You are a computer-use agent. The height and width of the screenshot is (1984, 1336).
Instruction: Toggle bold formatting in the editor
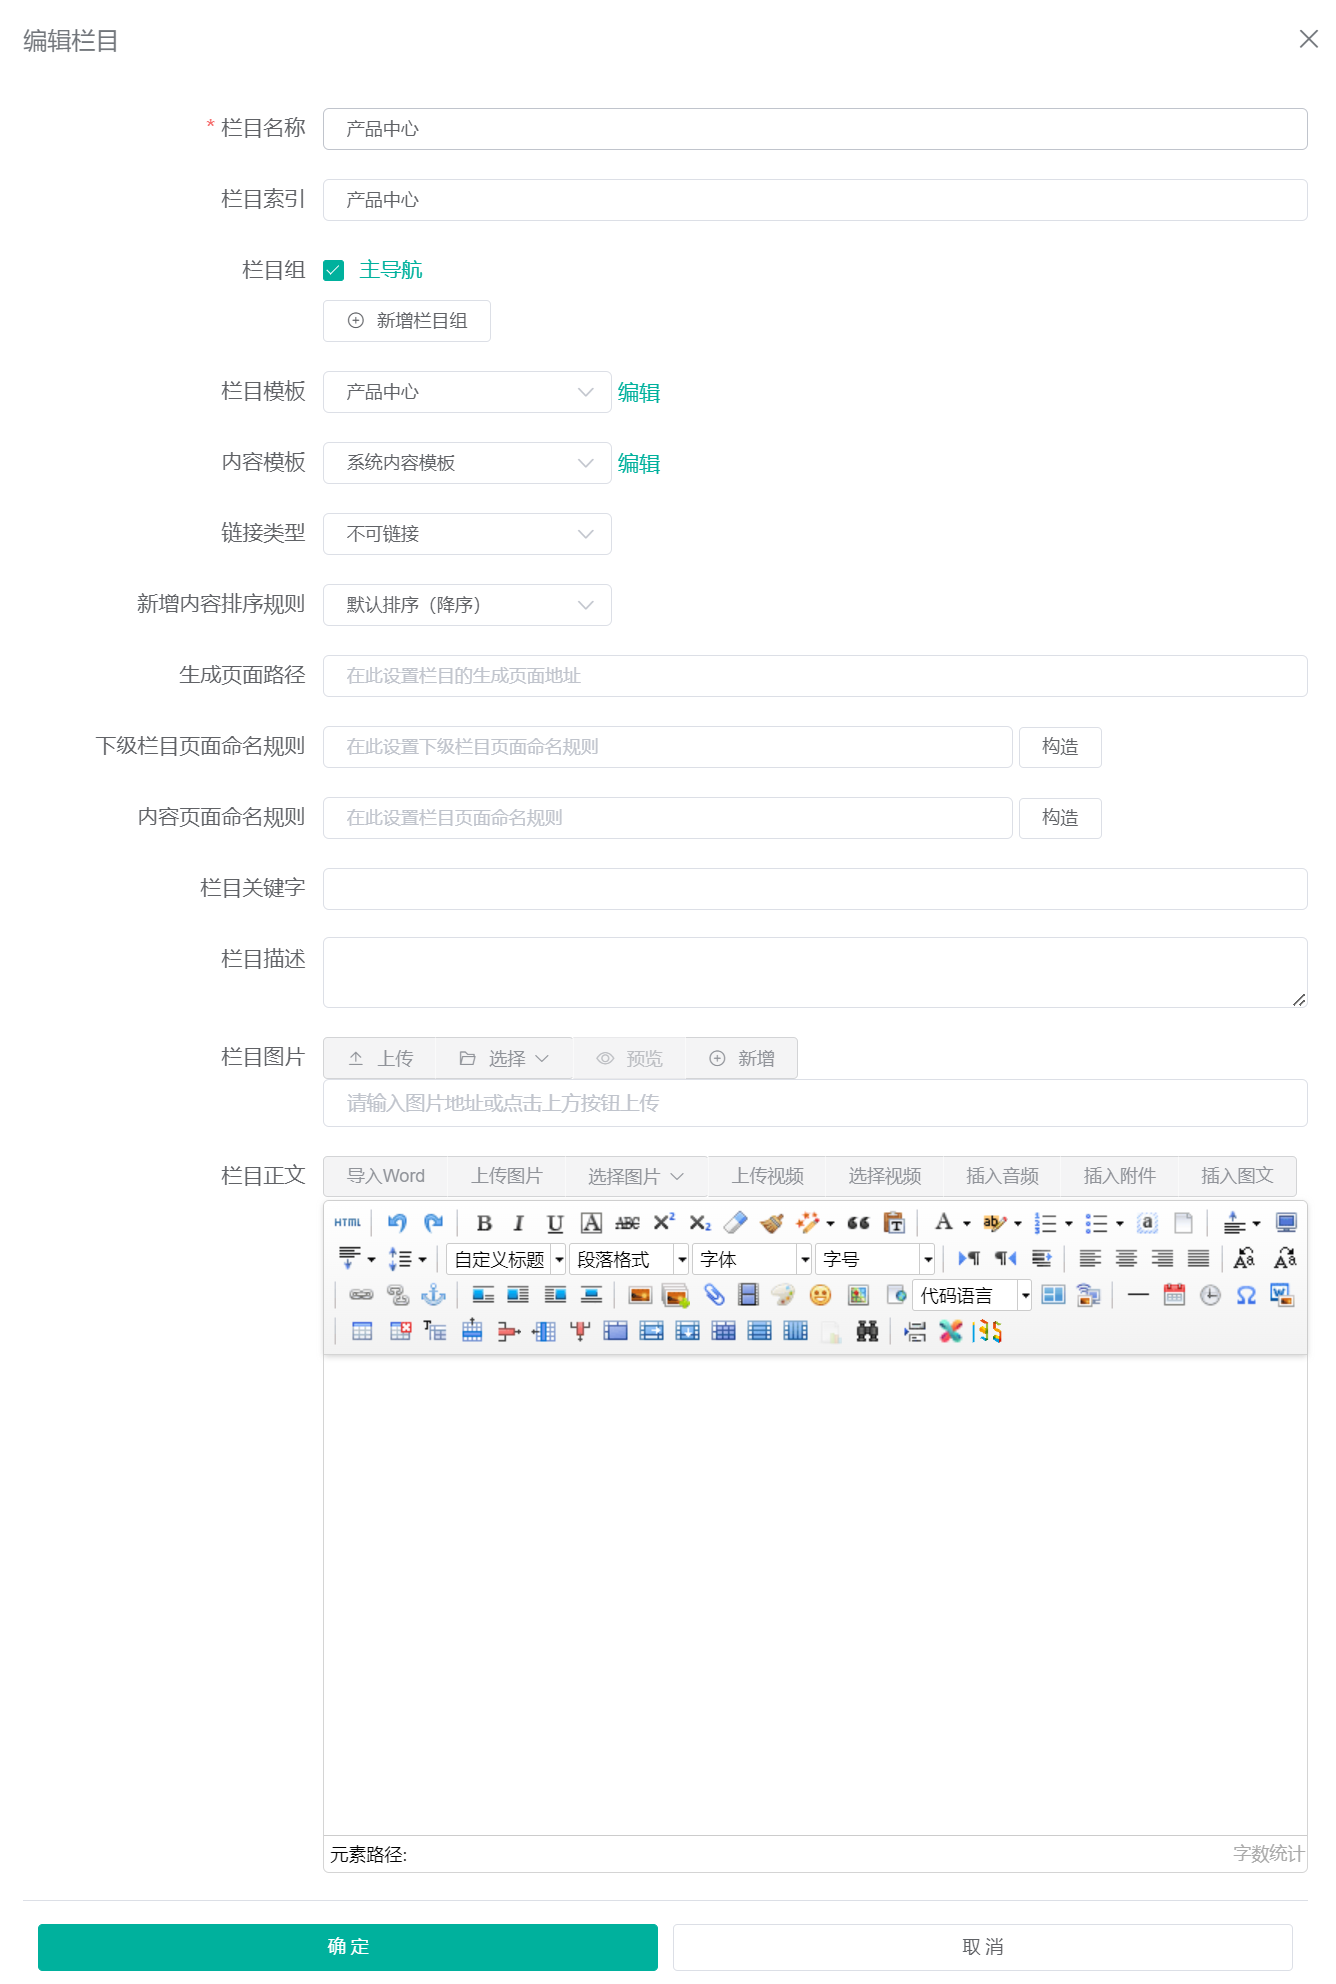[484, 1223]
